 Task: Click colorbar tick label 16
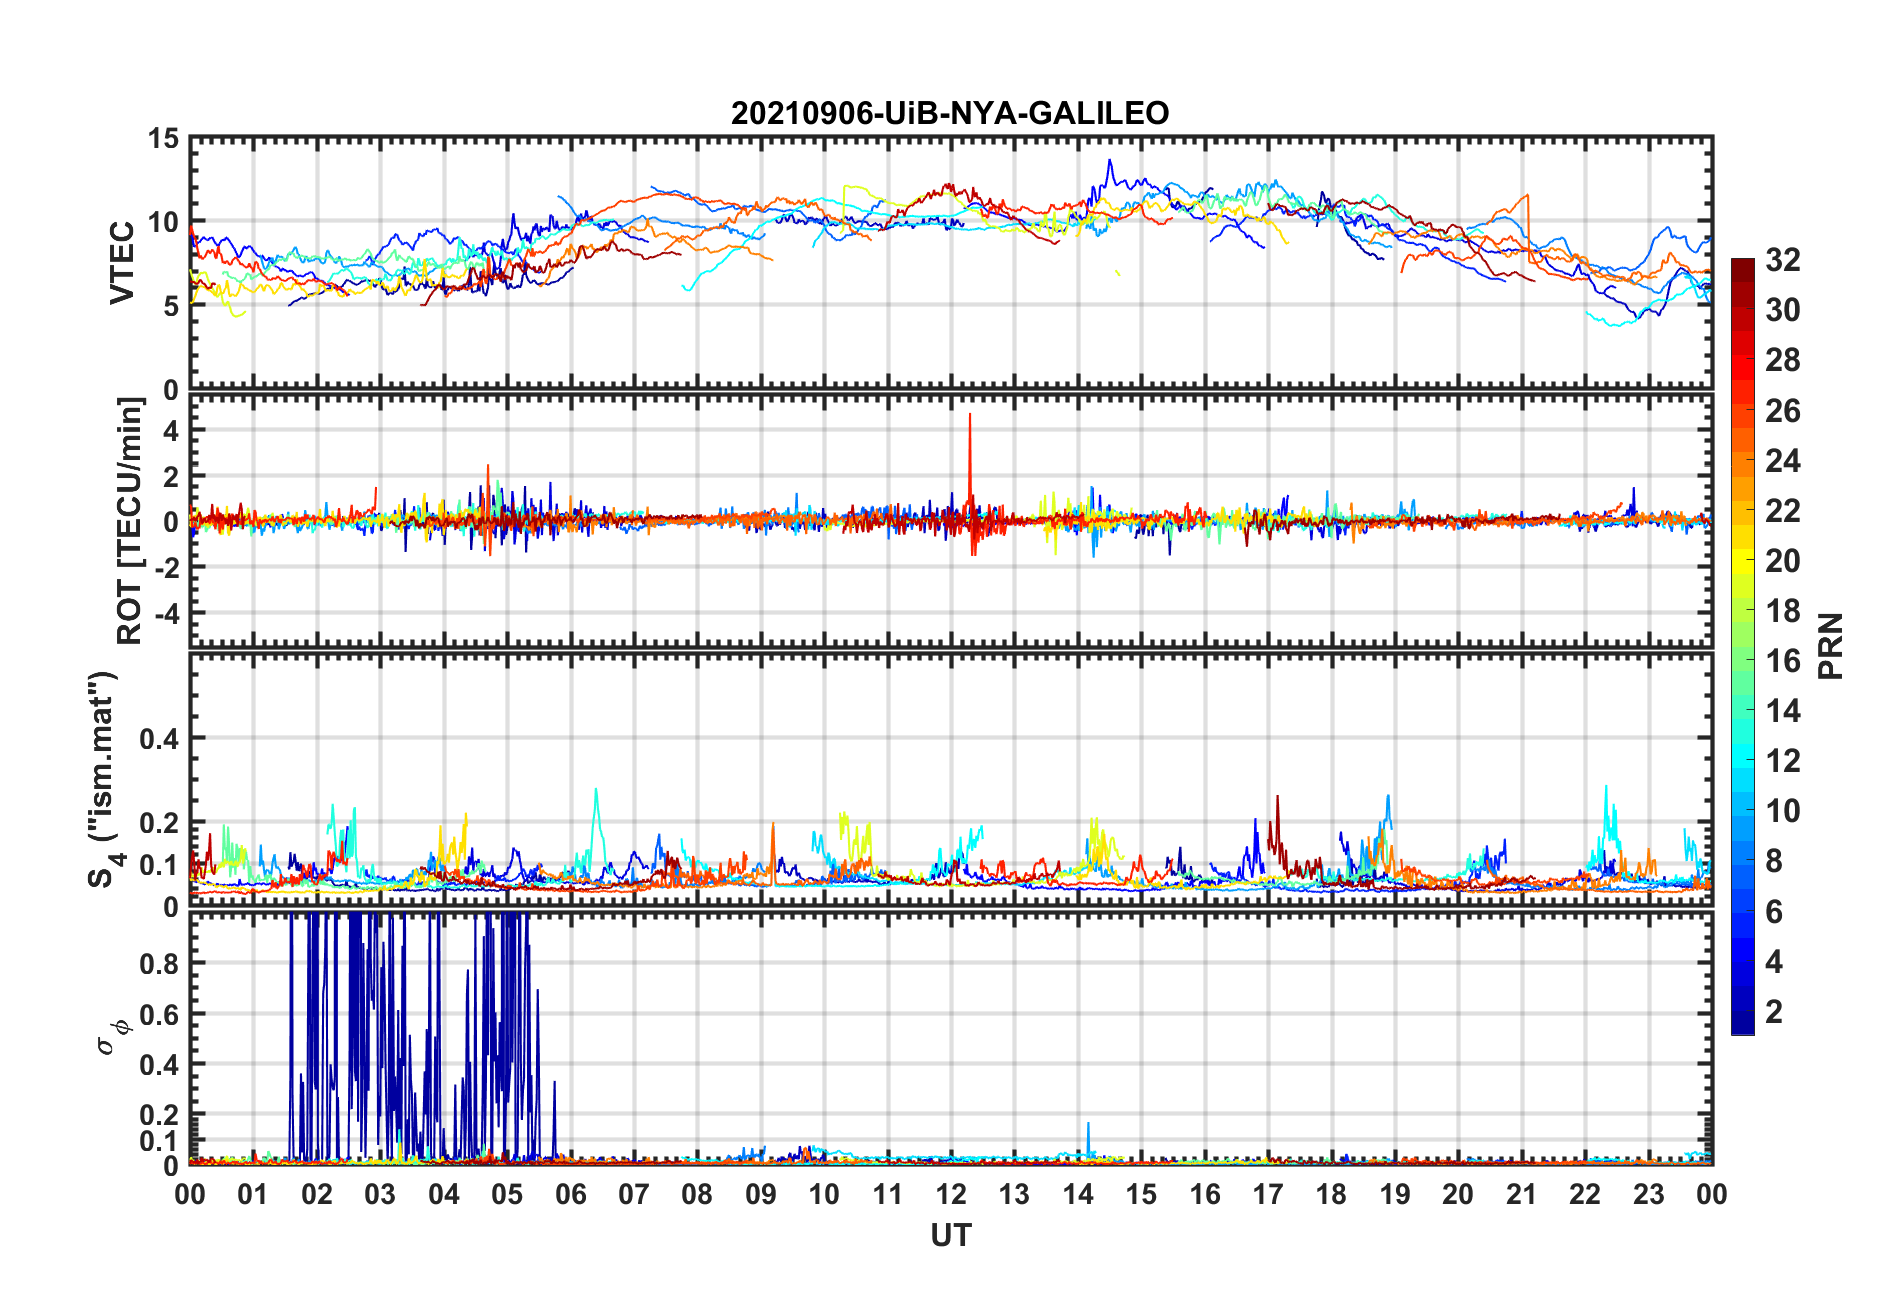click(1782, 661)
